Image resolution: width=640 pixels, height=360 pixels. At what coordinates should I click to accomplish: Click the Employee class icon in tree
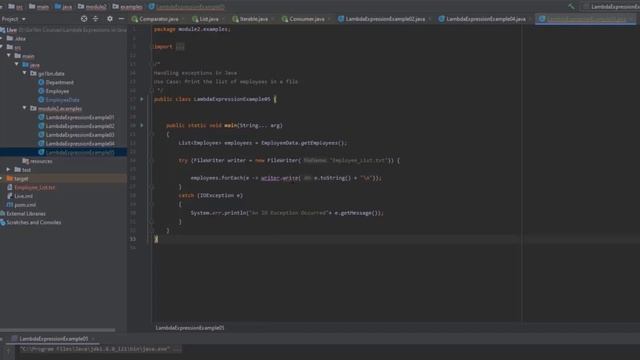41,91
